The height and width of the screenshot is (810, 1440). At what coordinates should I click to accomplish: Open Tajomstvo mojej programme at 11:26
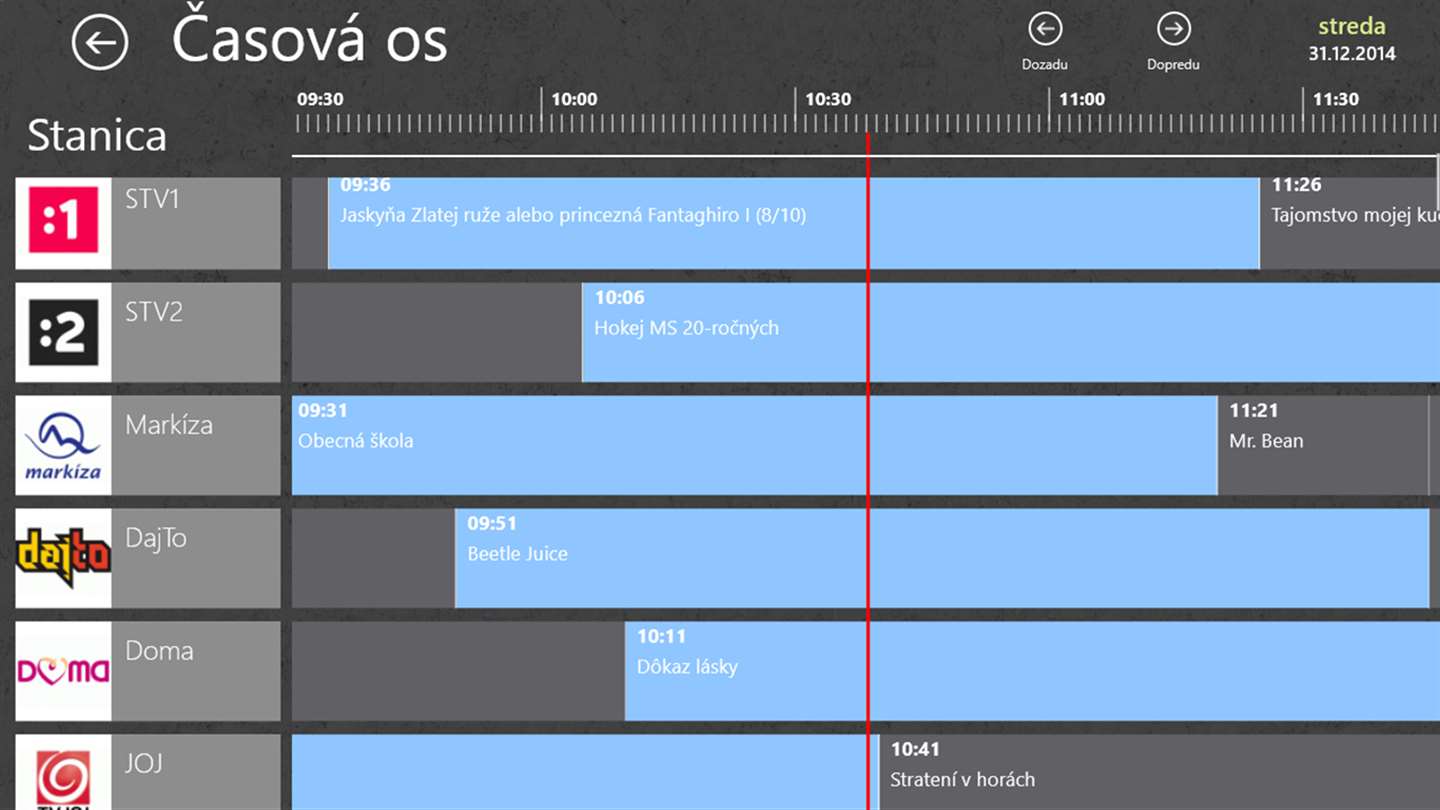(x=1350, y=223)
